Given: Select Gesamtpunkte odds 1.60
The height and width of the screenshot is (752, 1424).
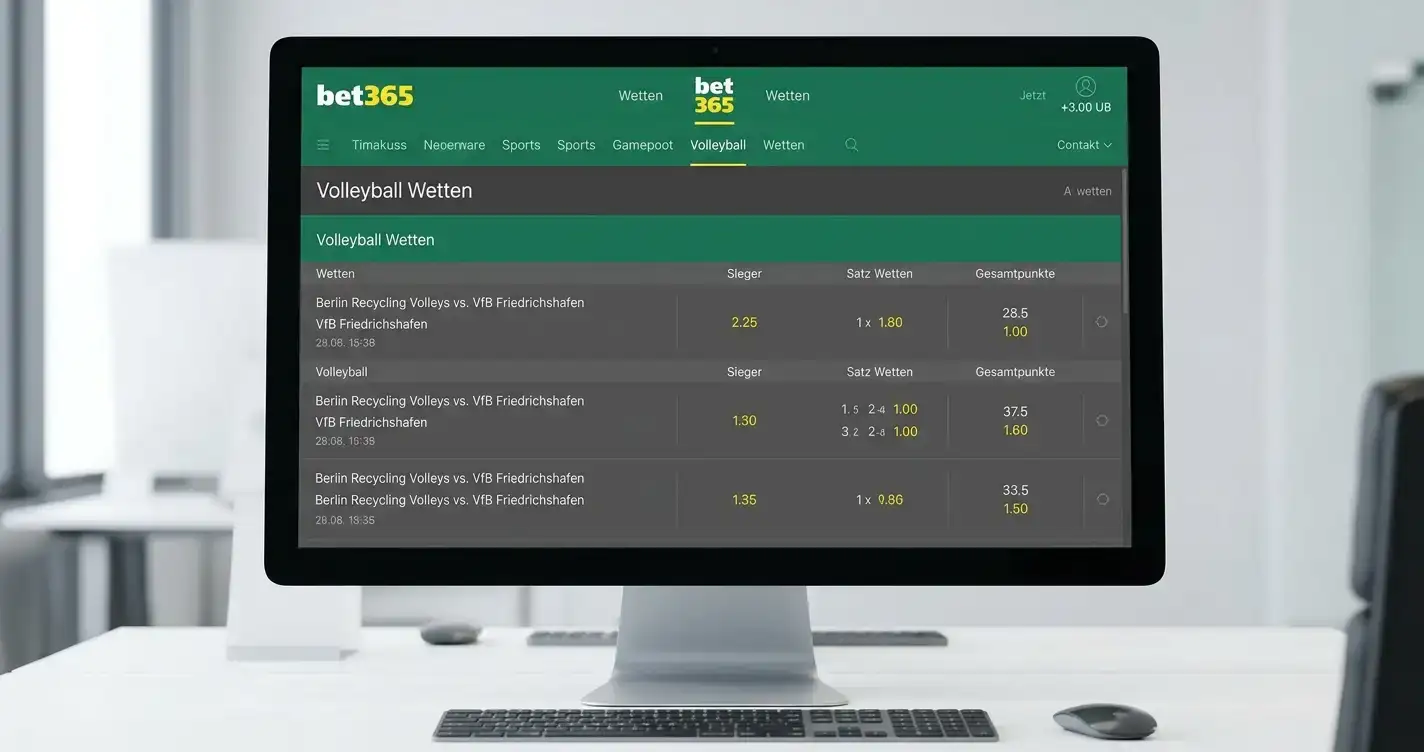Looking at the screenshot, I should pyautogui.click(x=1015, y=430).
